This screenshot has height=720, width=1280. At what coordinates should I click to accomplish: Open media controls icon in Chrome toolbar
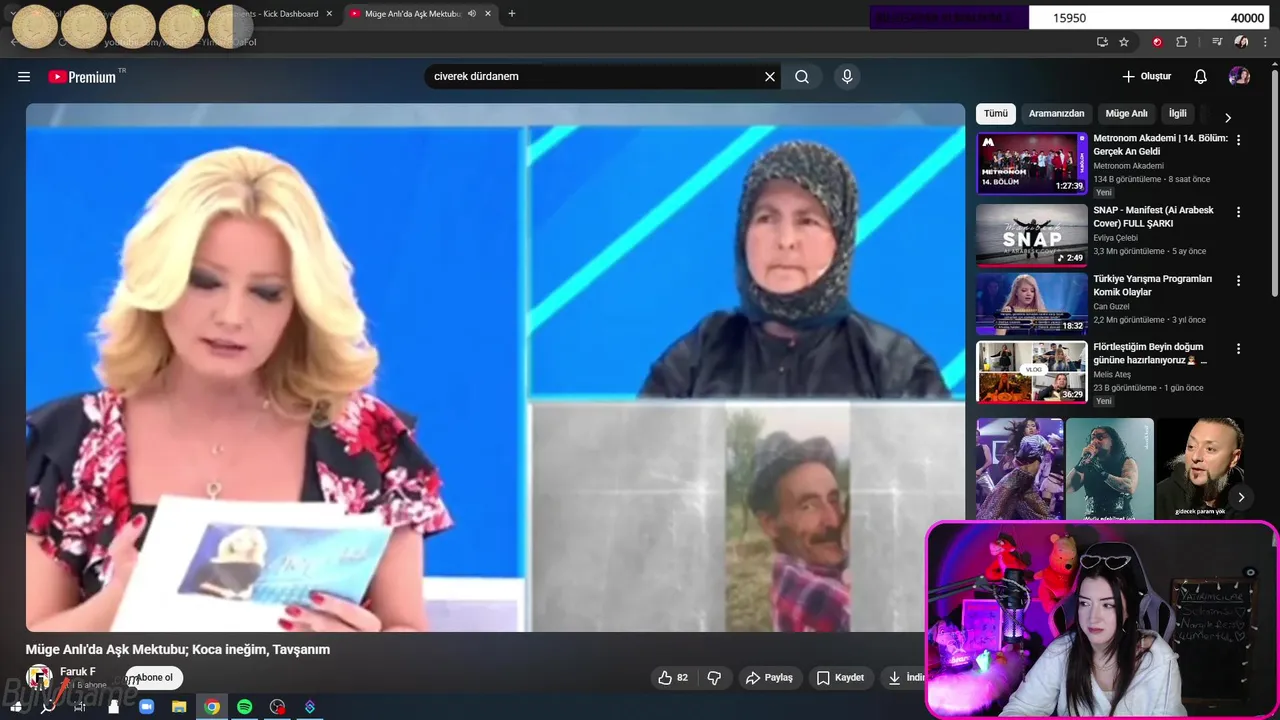click(1217, 42)
